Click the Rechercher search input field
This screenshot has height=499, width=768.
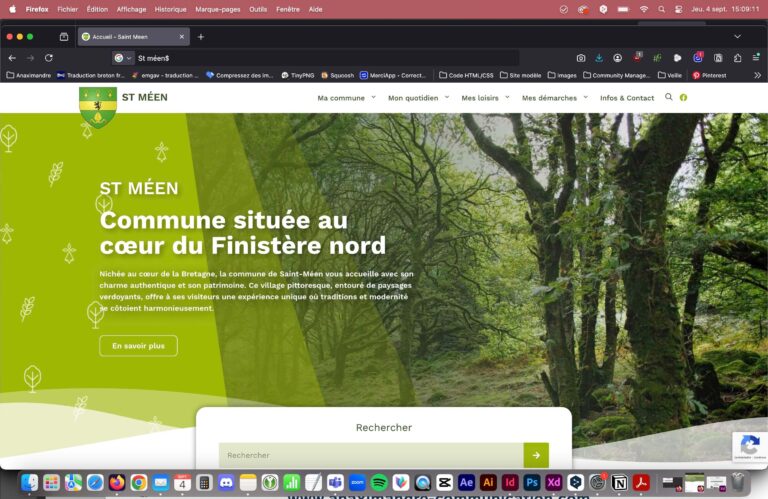tap(371, 455)
